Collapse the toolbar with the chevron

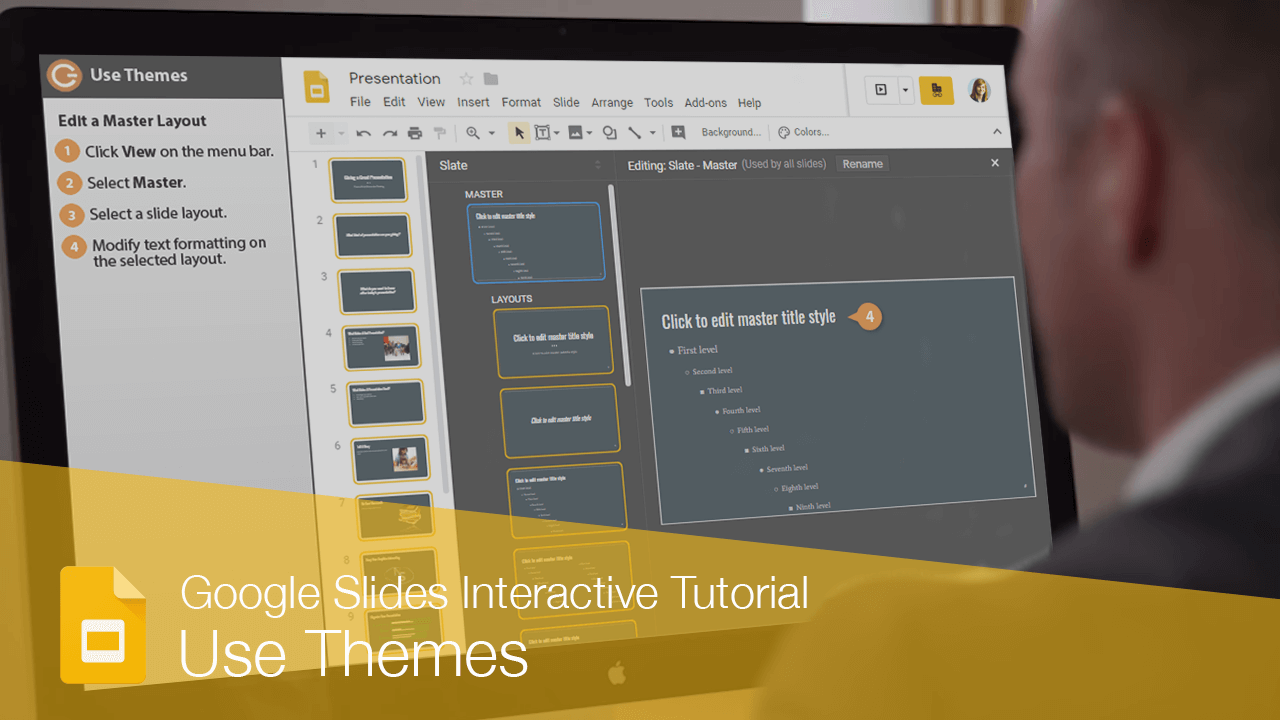tap(996, 132)
